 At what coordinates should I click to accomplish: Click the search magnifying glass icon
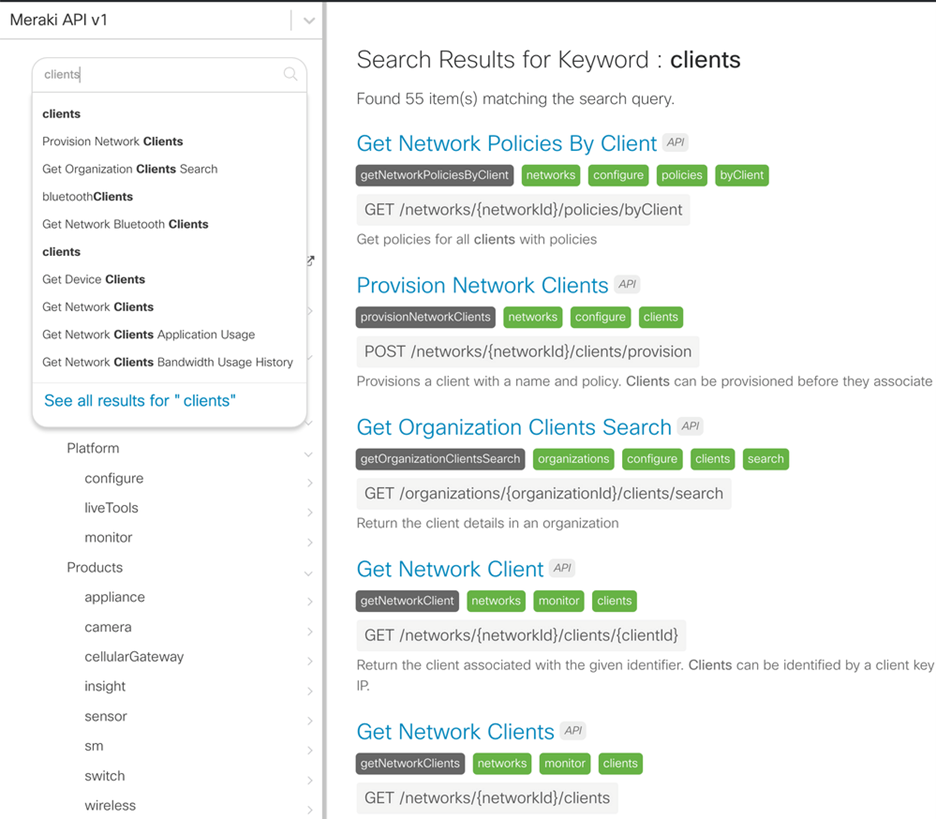[x=290, y=74]
